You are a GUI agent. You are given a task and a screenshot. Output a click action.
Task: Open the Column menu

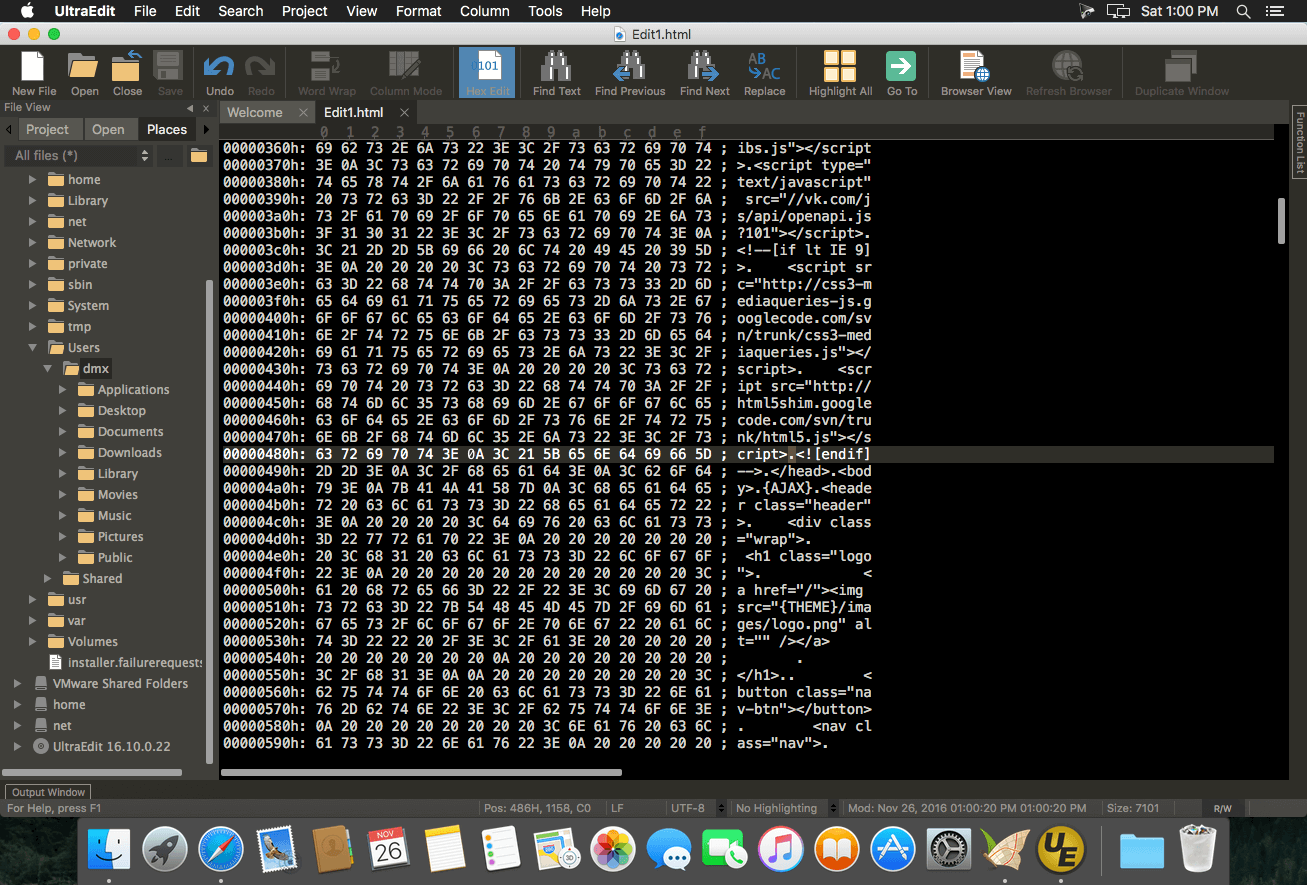484,11
